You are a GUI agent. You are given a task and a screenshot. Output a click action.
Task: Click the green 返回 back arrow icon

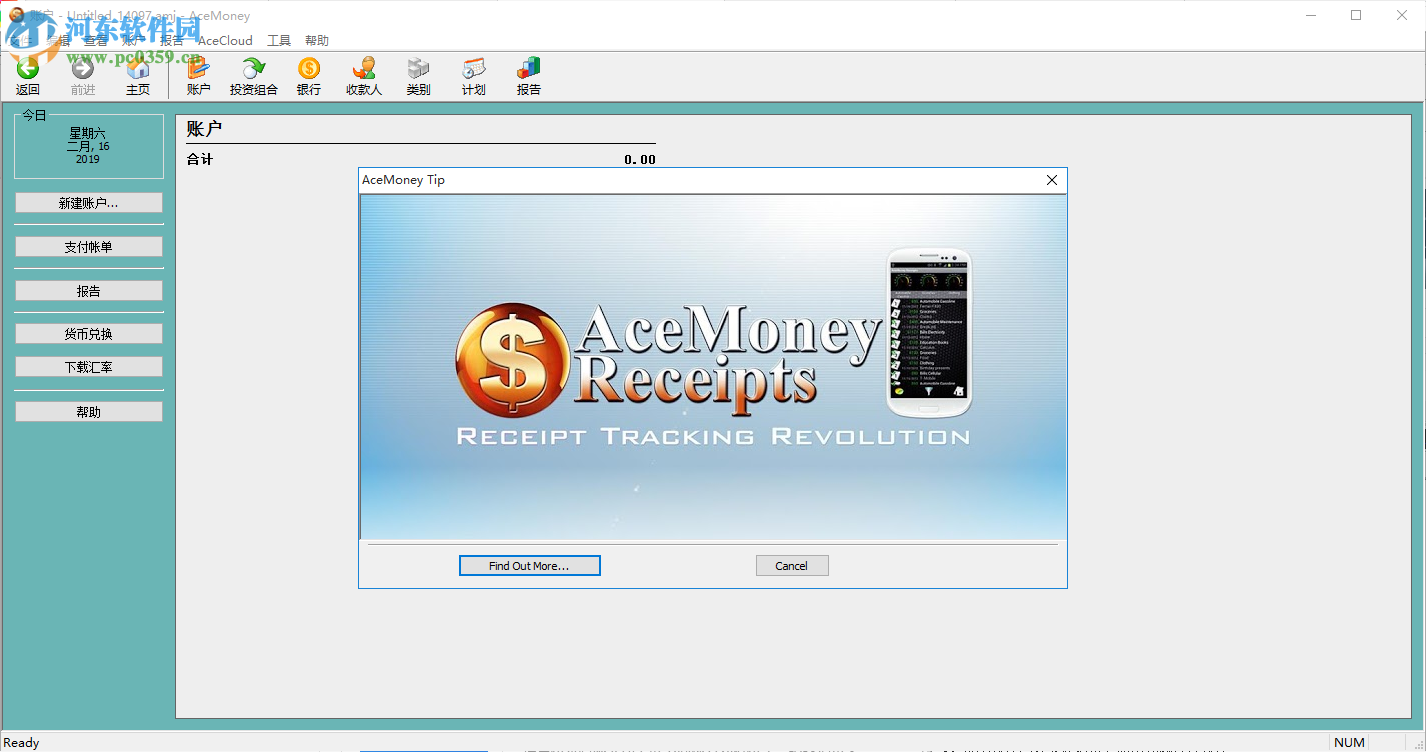pos(28,68)
